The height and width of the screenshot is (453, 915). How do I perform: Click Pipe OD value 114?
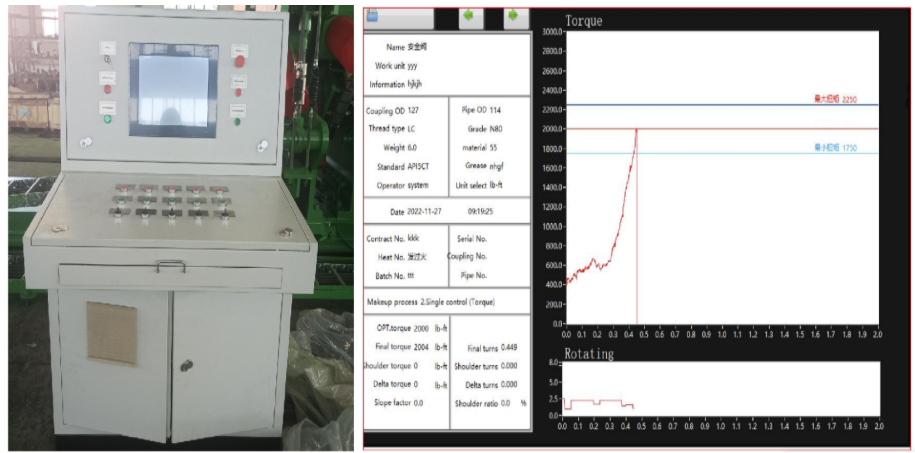tap(495, 110)
